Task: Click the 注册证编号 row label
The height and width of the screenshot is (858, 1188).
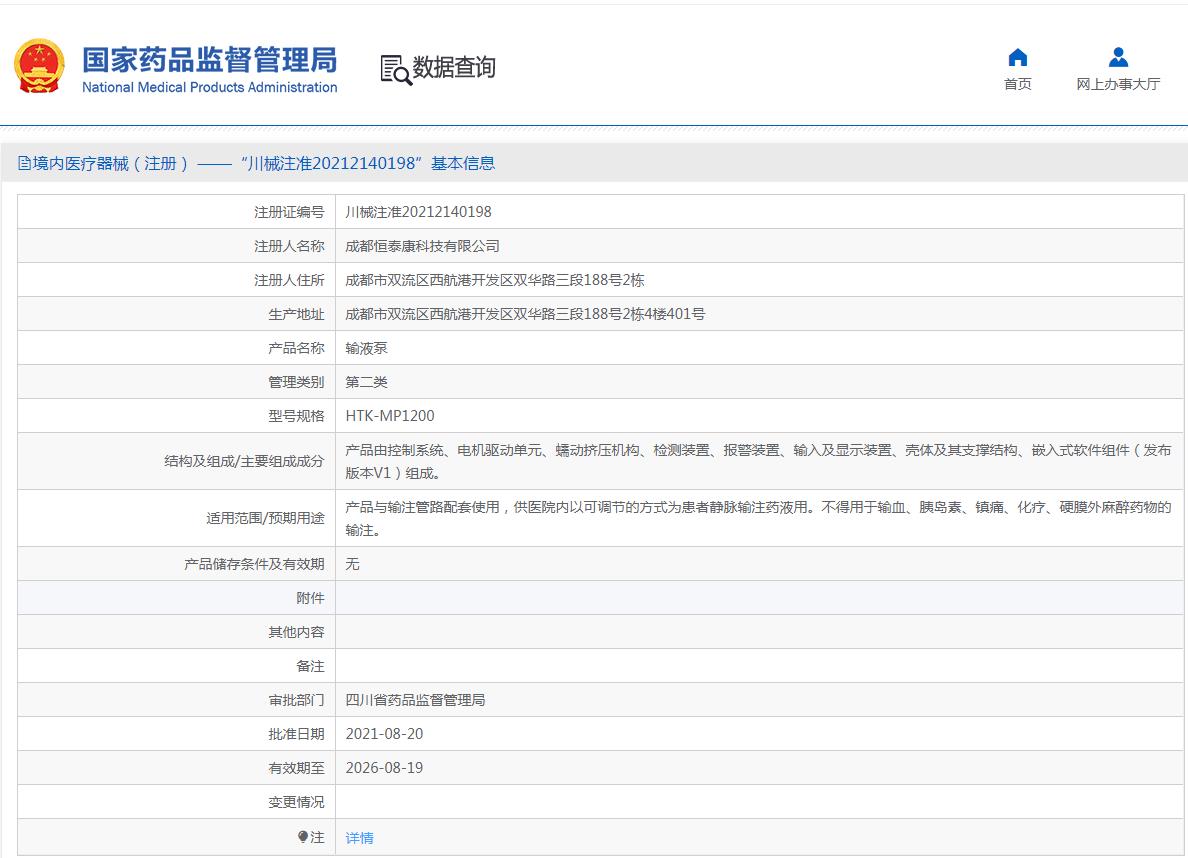Action: click(289, 212)
